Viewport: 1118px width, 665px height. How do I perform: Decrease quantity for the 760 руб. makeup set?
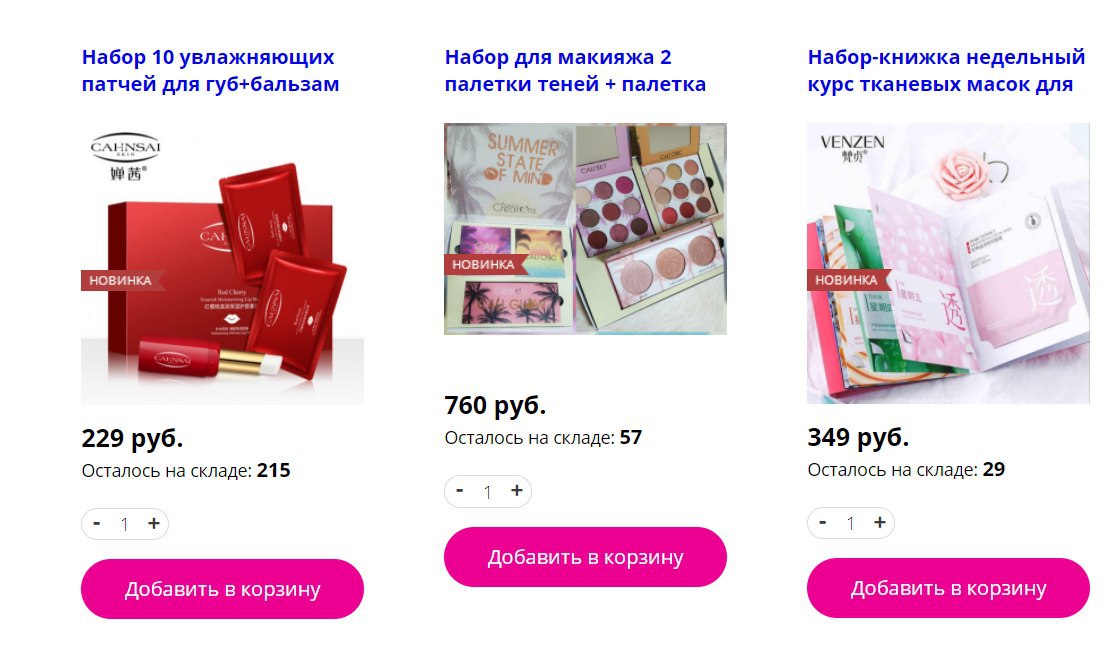(460, 491)
